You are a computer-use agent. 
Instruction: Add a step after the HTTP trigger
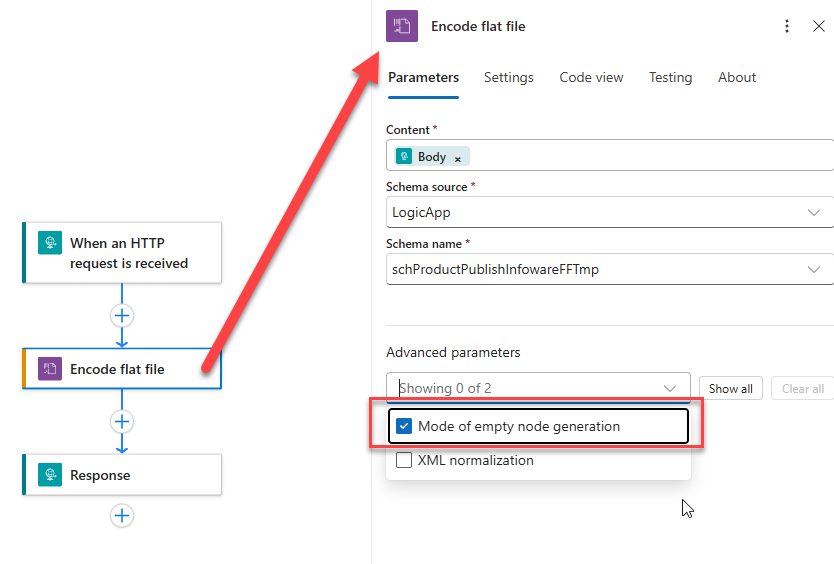click(122, 316)
